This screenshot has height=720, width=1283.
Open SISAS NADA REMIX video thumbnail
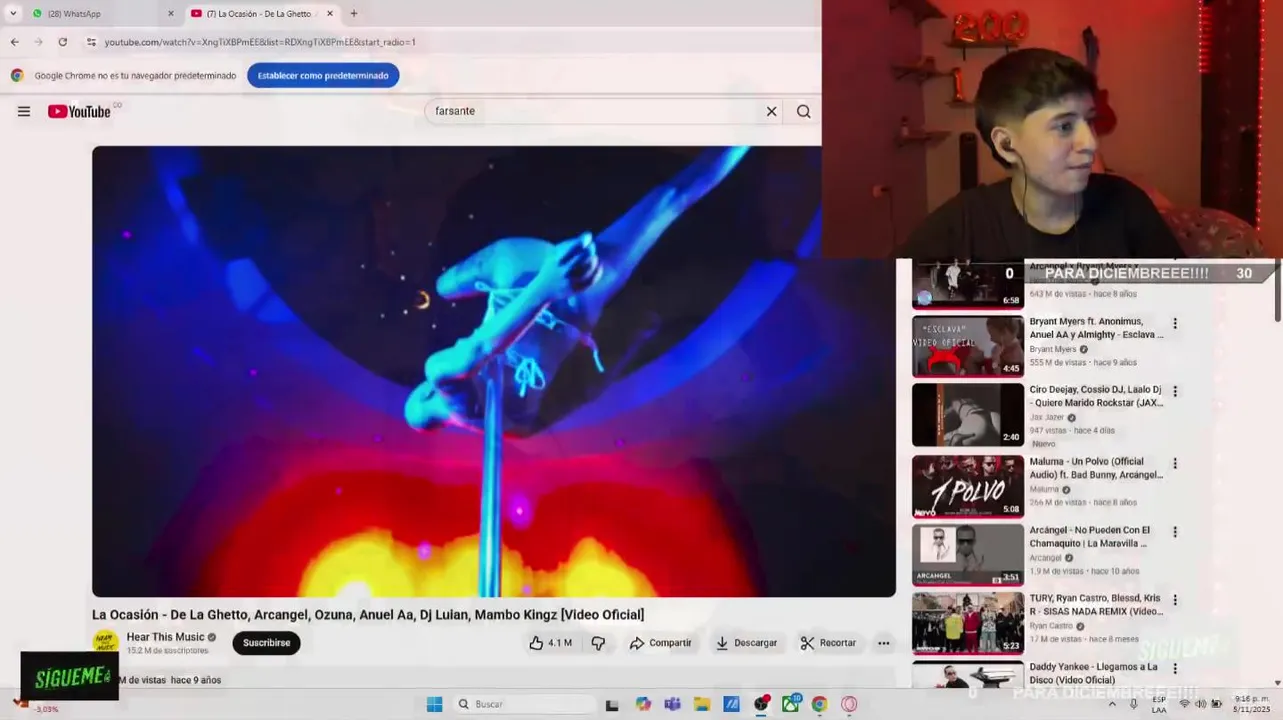(967, 623)
